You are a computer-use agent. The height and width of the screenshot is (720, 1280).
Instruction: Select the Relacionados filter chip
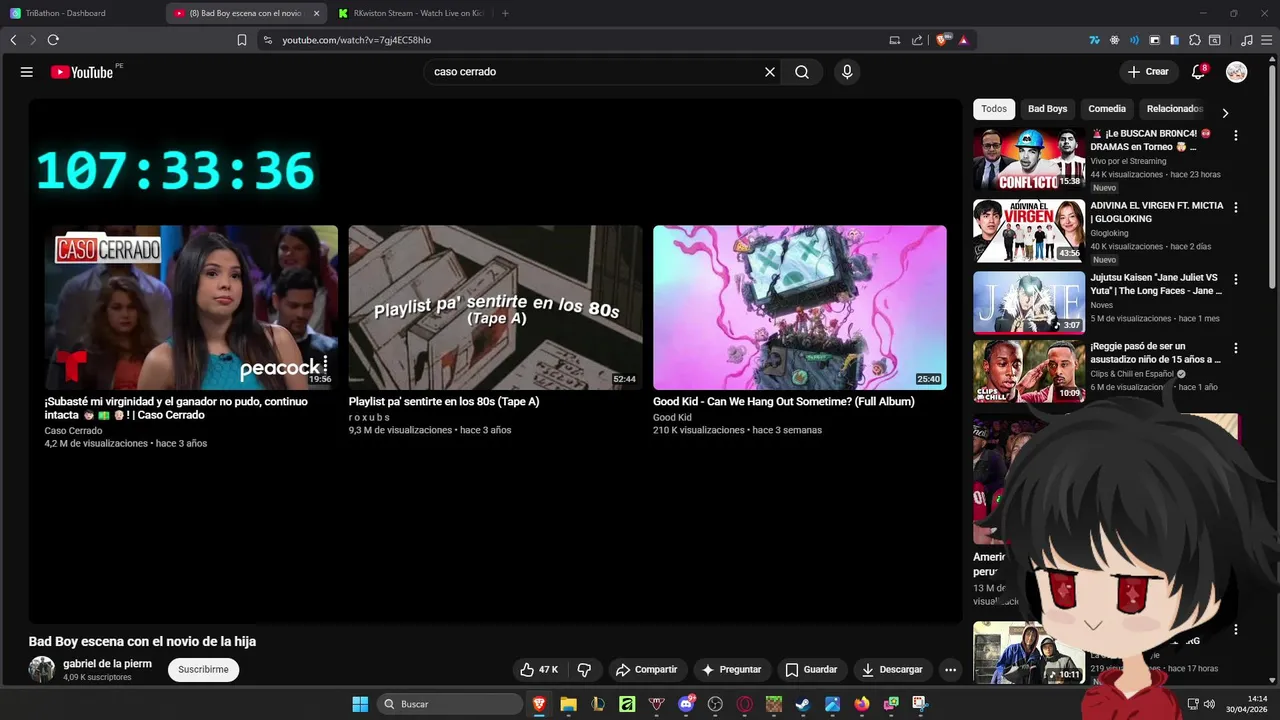(1174, 109)
